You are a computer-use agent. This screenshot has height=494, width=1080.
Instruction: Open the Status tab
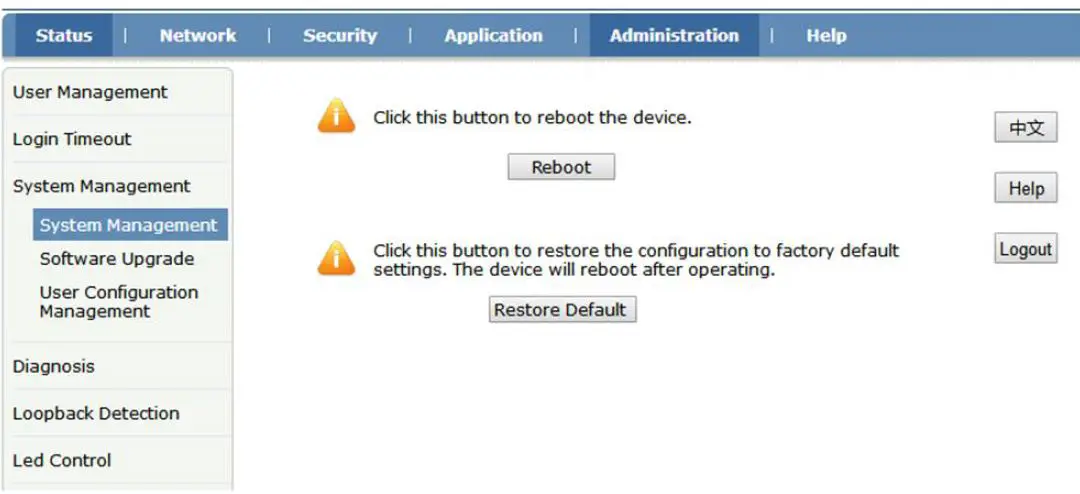click(x=64, y=36)
